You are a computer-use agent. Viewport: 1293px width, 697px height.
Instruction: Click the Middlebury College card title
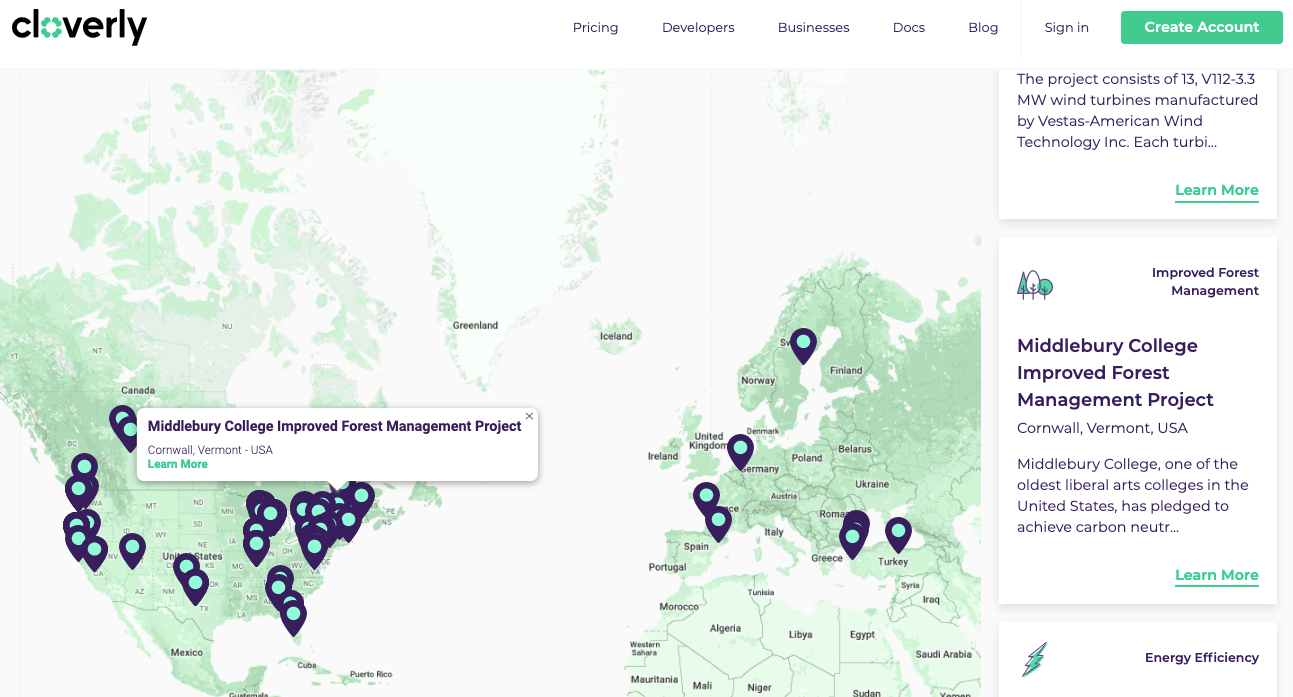[1115, 372]
